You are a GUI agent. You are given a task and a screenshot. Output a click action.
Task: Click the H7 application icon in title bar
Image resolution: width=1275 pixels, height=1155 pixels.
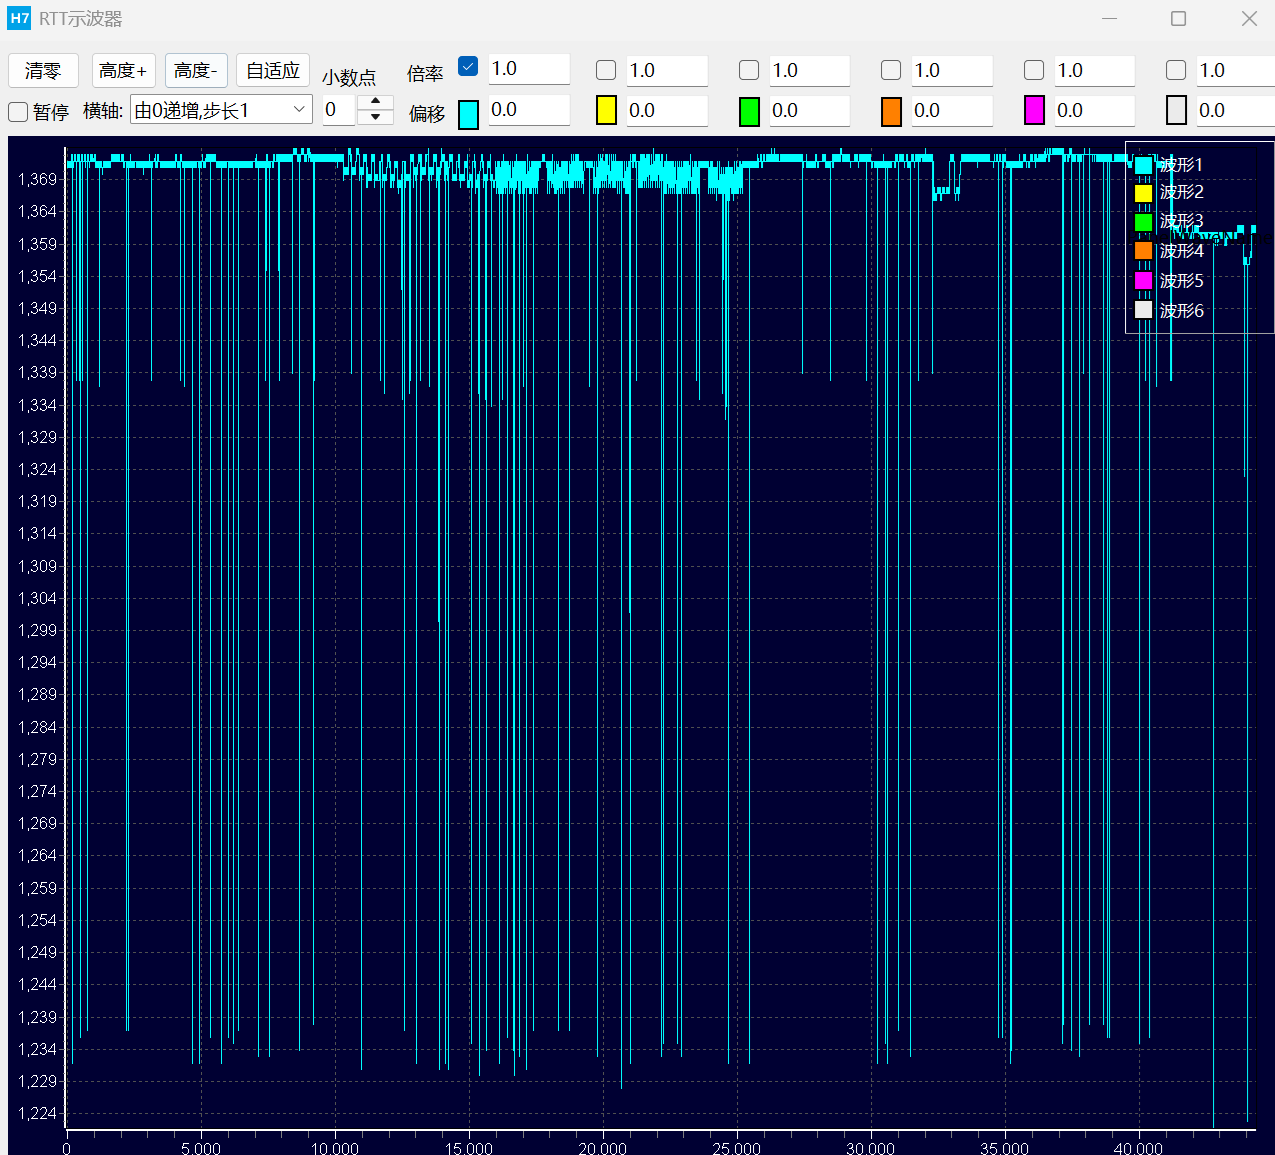click(x=19, y=18)
